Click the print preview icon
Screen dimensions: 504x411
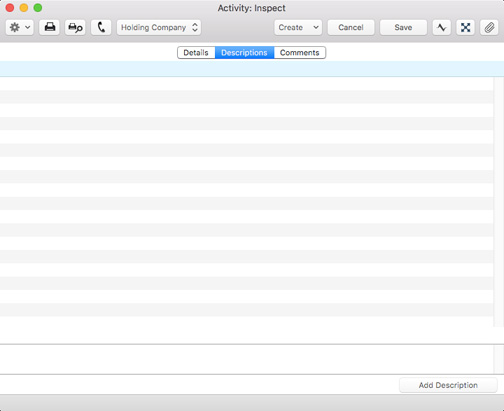(x=75, y=27)
